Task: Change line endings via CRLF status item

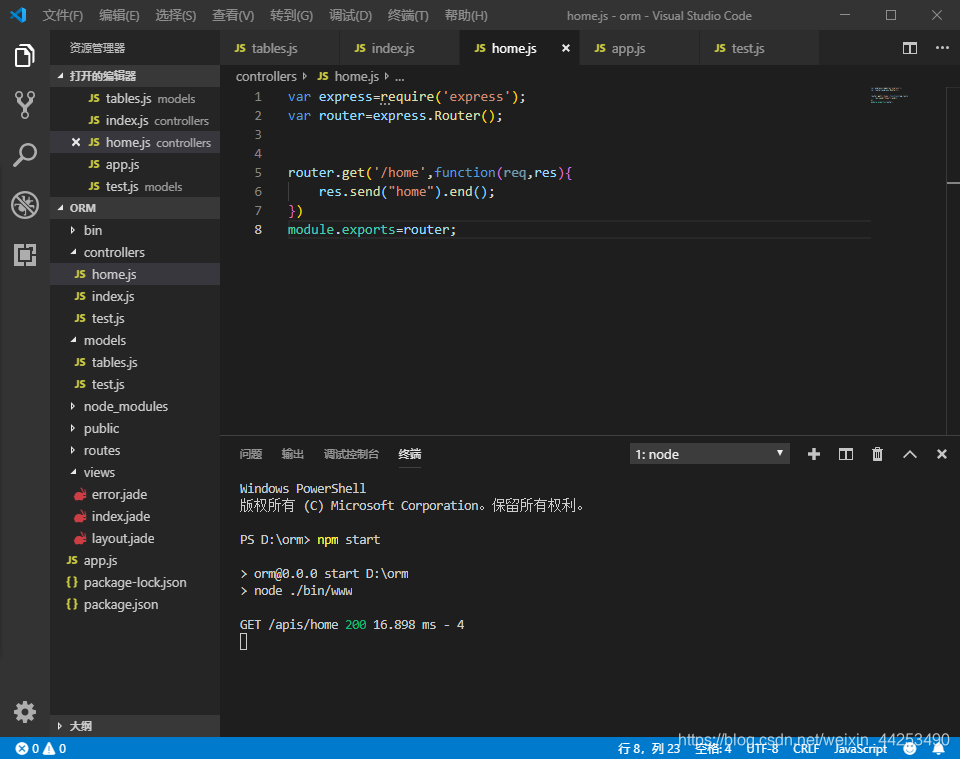Action: coord(806,748)
